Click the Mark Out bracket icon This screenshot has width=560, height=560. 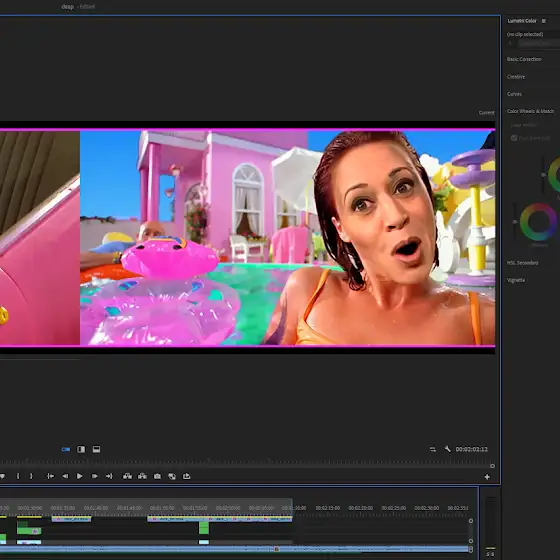(31, 476)
